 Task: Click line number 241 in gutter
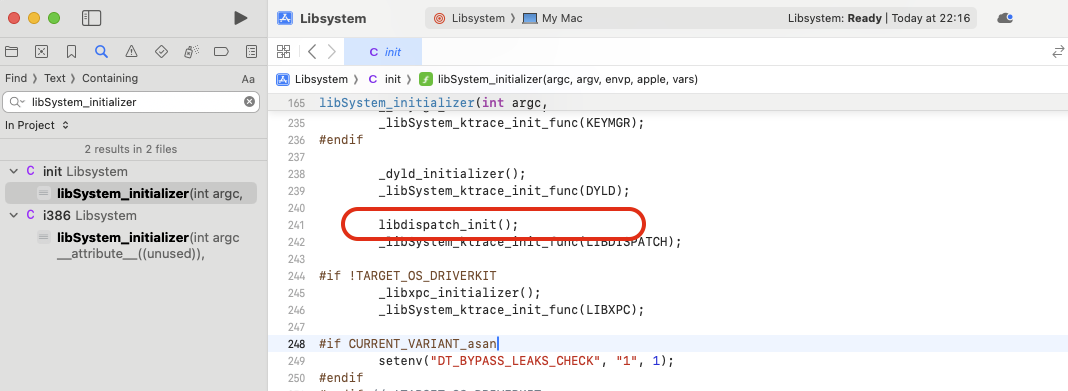click(296, 225)
